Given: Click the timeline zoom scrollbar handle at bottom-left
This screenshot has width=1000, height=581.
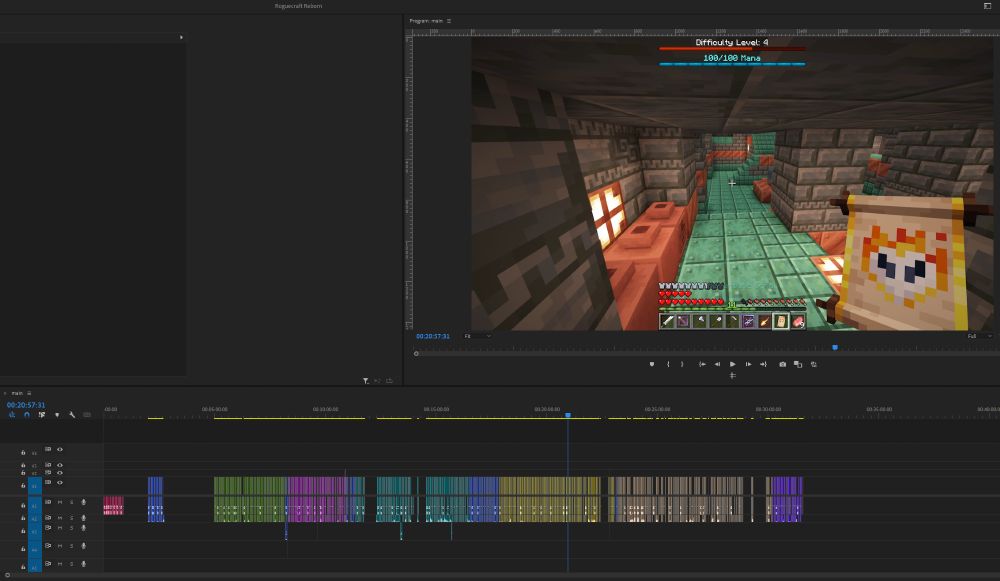Looking at the screenshot, I should (8, 575).
